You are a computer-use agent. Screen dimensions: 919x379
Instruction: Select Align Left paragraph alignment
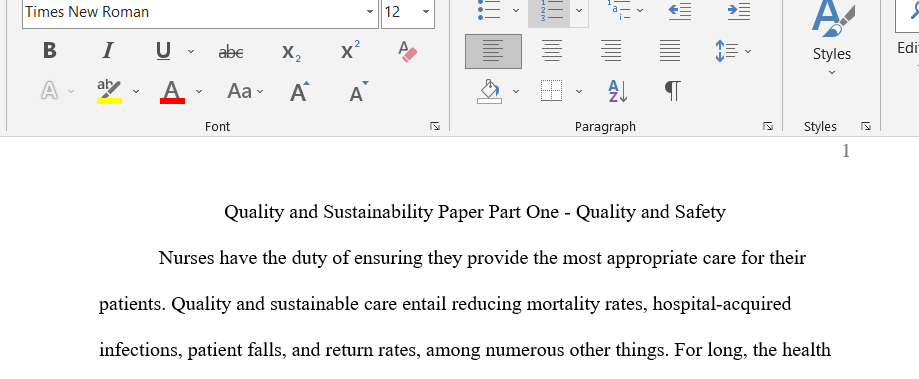pos(493,51)
